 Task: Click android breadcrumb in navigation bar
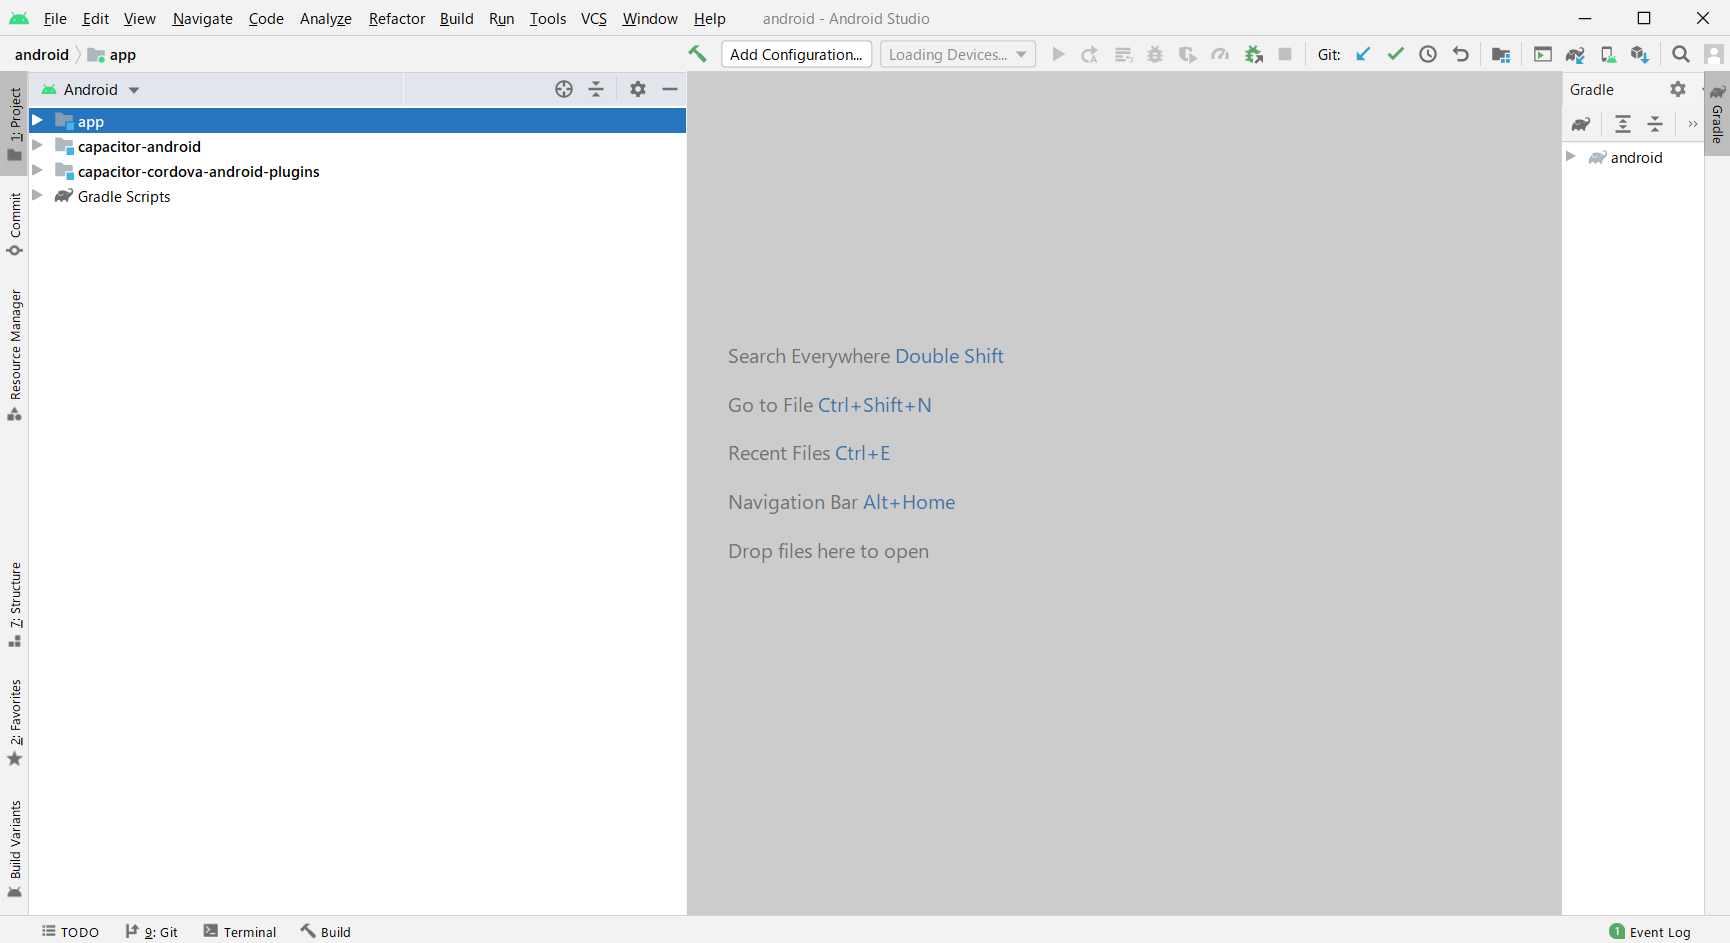click(x=42, y=54)
